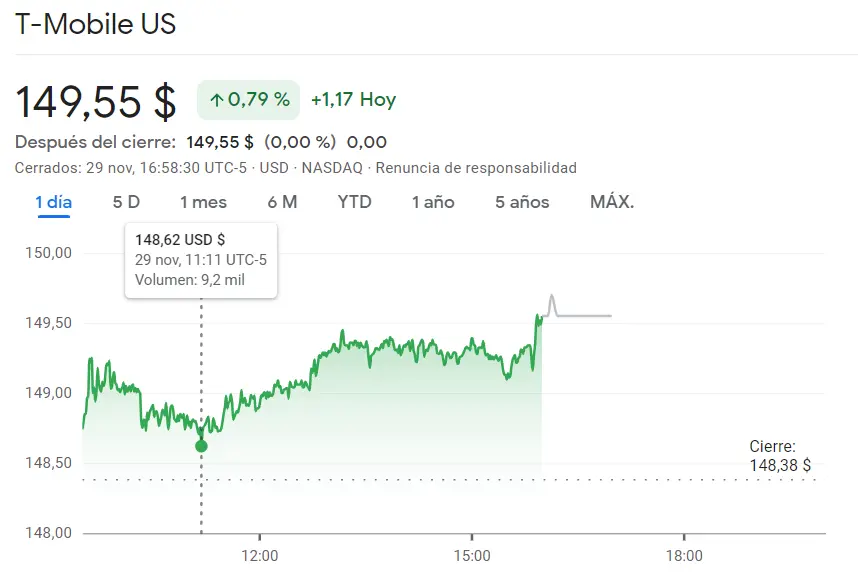858x576 pixels.
Task: Click the 148,62 USD tooltip box
Action: [x=200, y=259]
